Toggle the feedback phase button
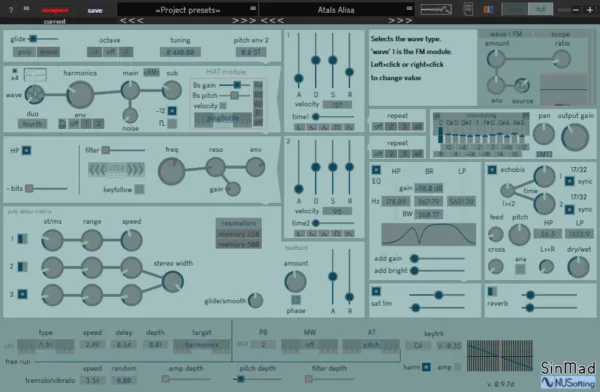The width and height of the screenshot is (600, 392). tap(296, 299)
